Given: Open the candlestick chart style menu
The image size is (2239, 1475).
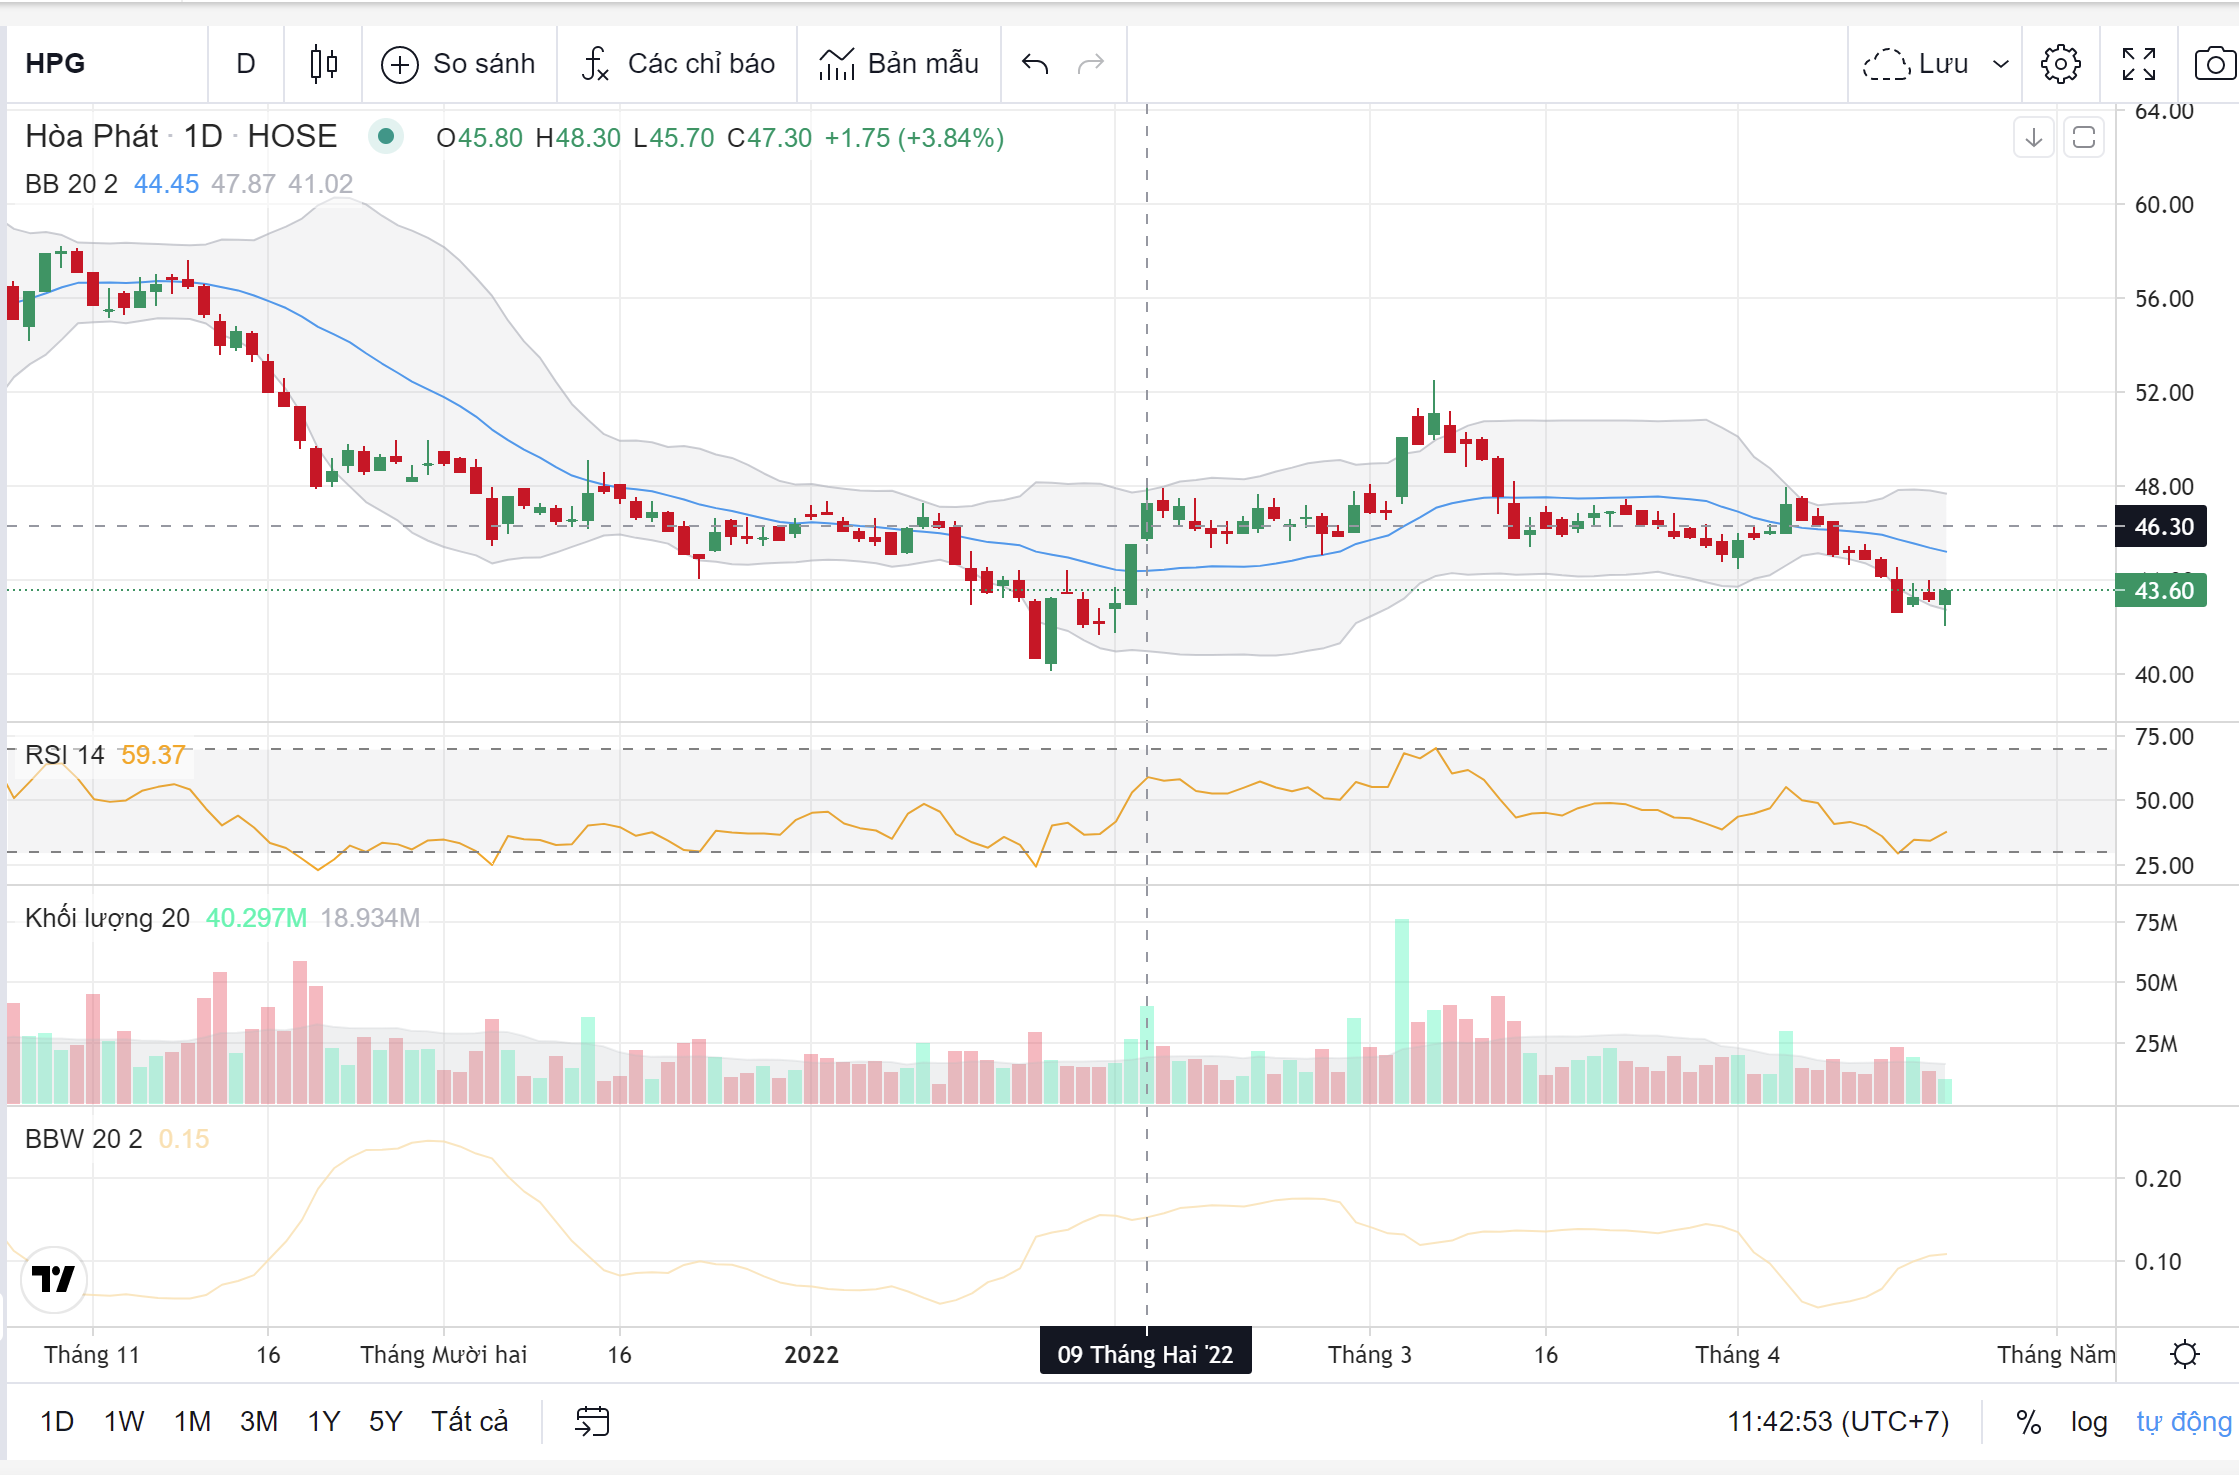Looking at the screenshot, I should [323, 64].
